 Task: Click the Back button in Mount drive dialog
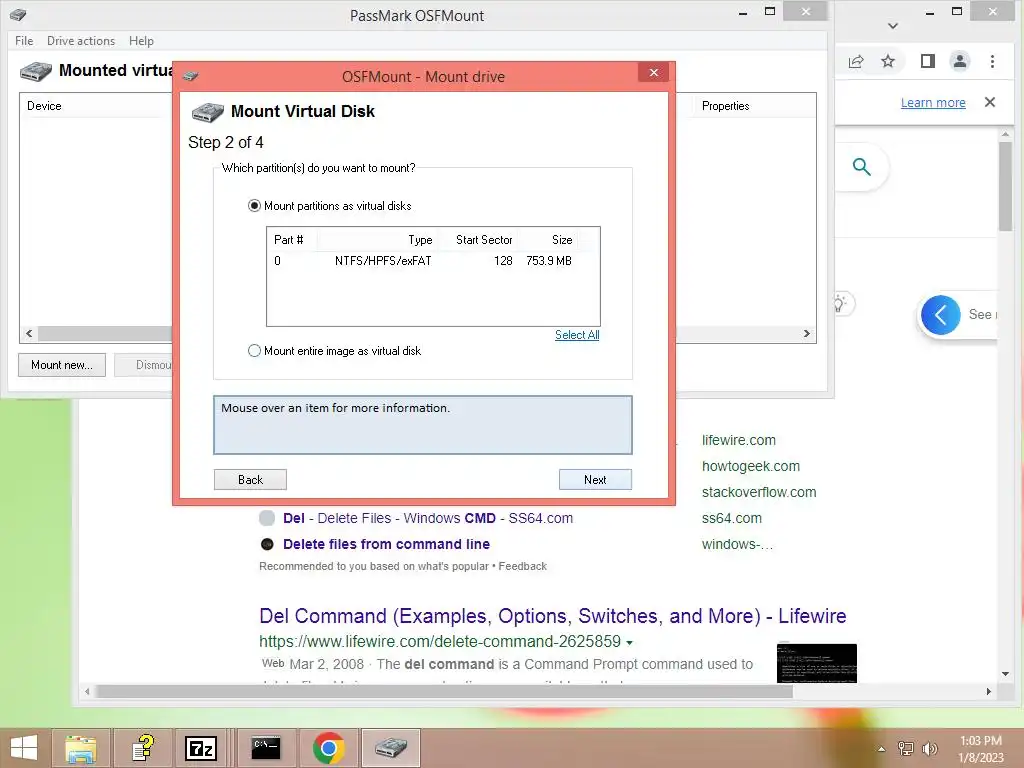click(250, 479)
